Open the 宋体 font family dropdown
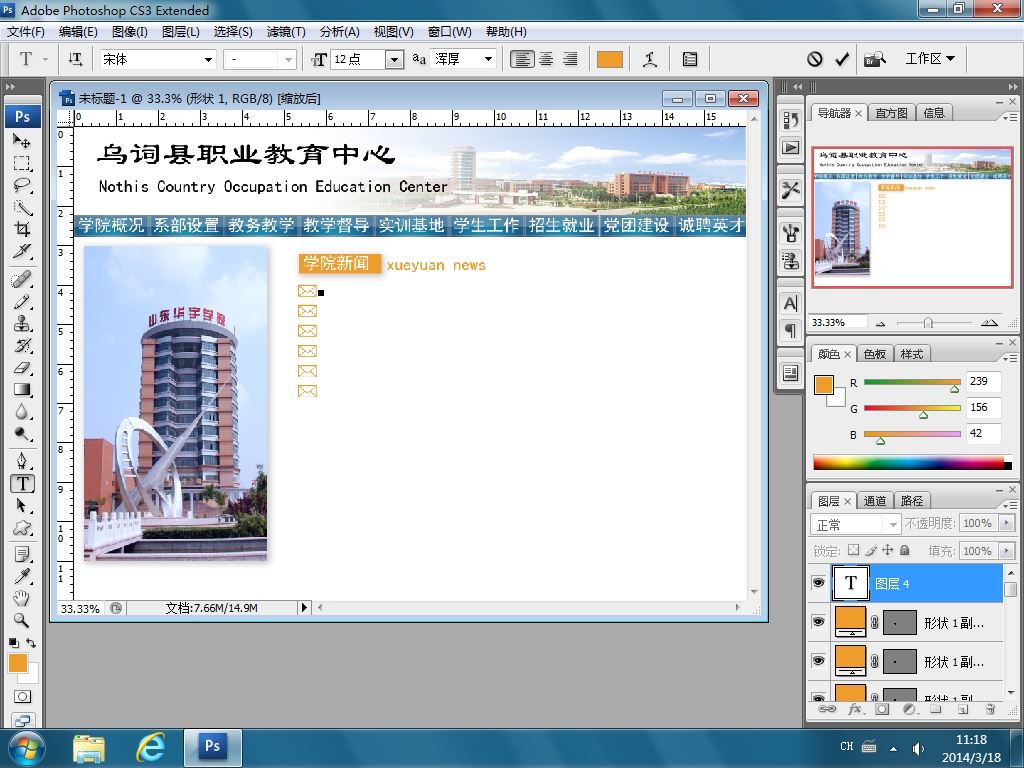 point(157,59)
